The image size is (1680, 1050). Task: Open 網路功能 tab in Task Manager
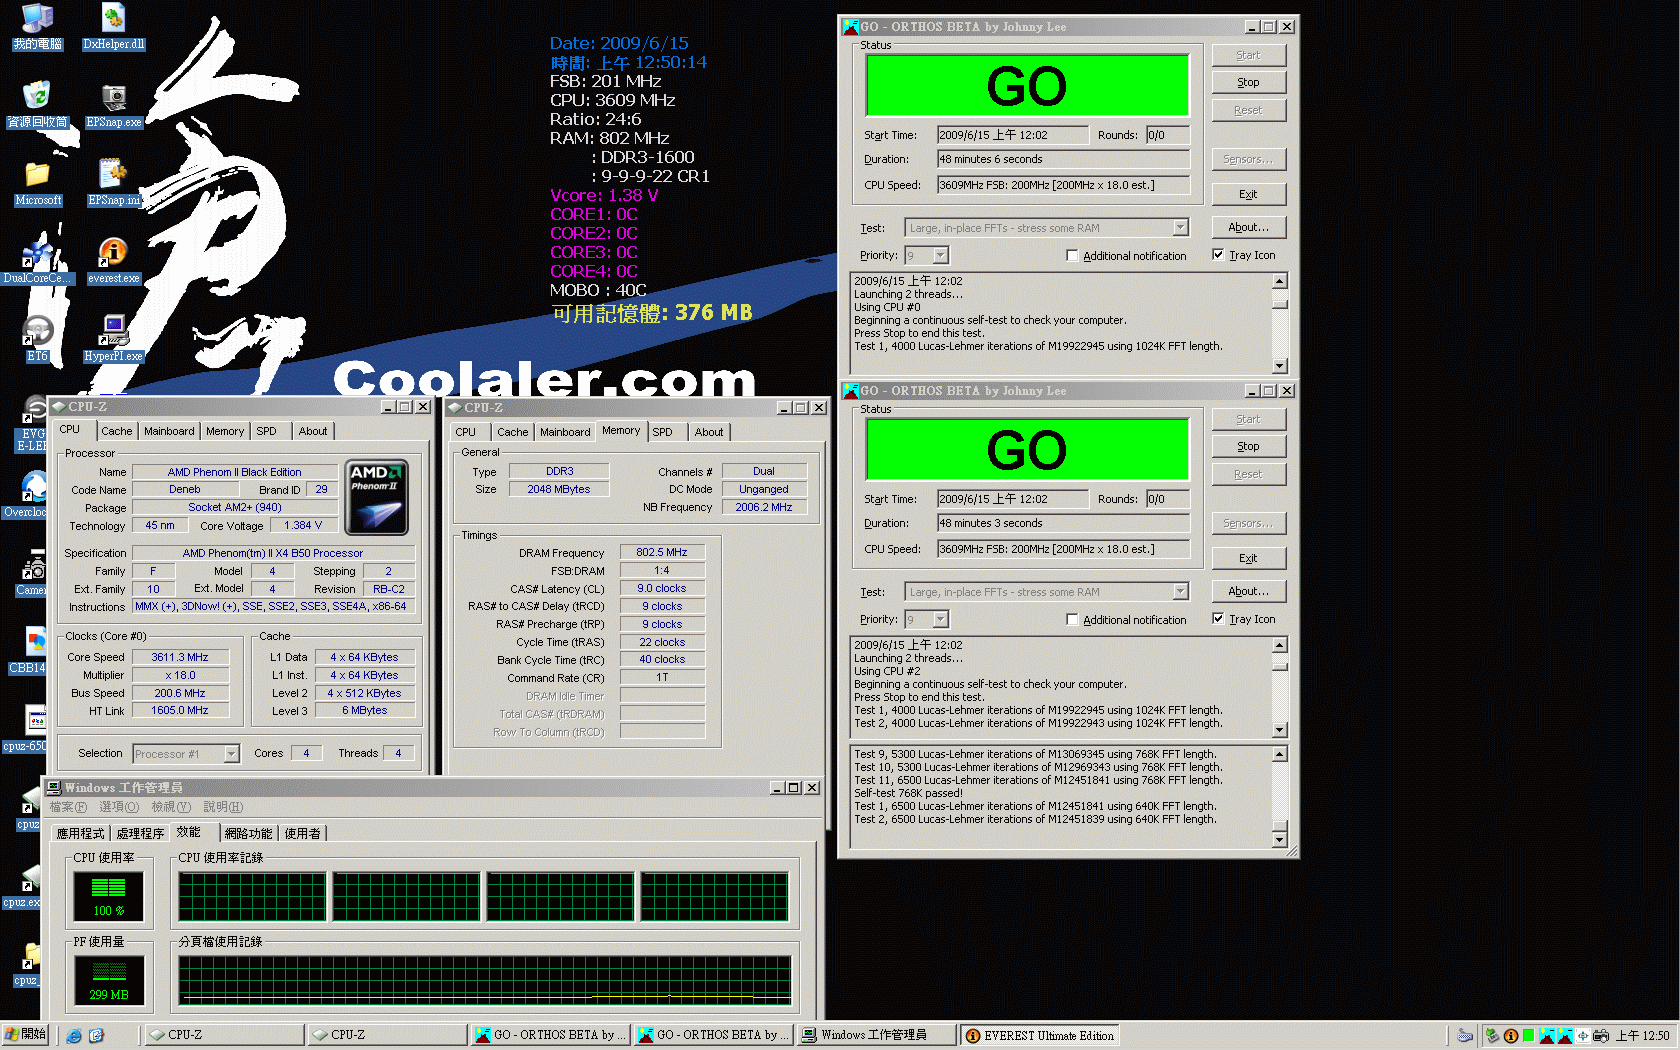click(248, 833)
